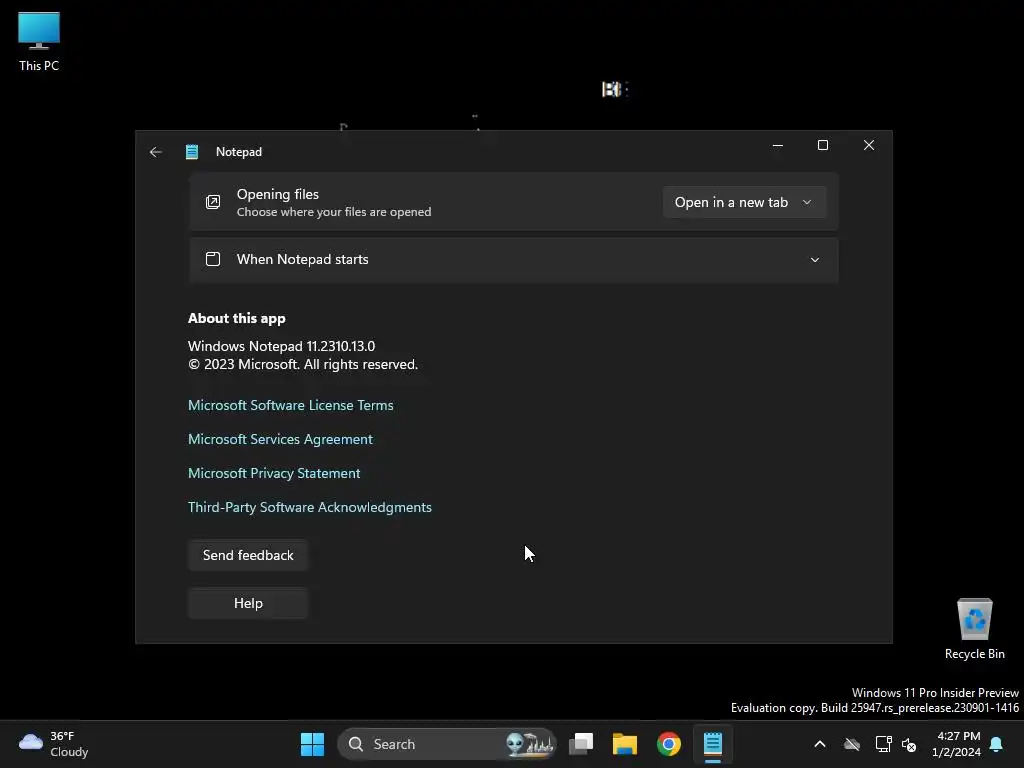
Task: Open the notification bell icon
Action: pyautogui.click(x=997, y=744)
